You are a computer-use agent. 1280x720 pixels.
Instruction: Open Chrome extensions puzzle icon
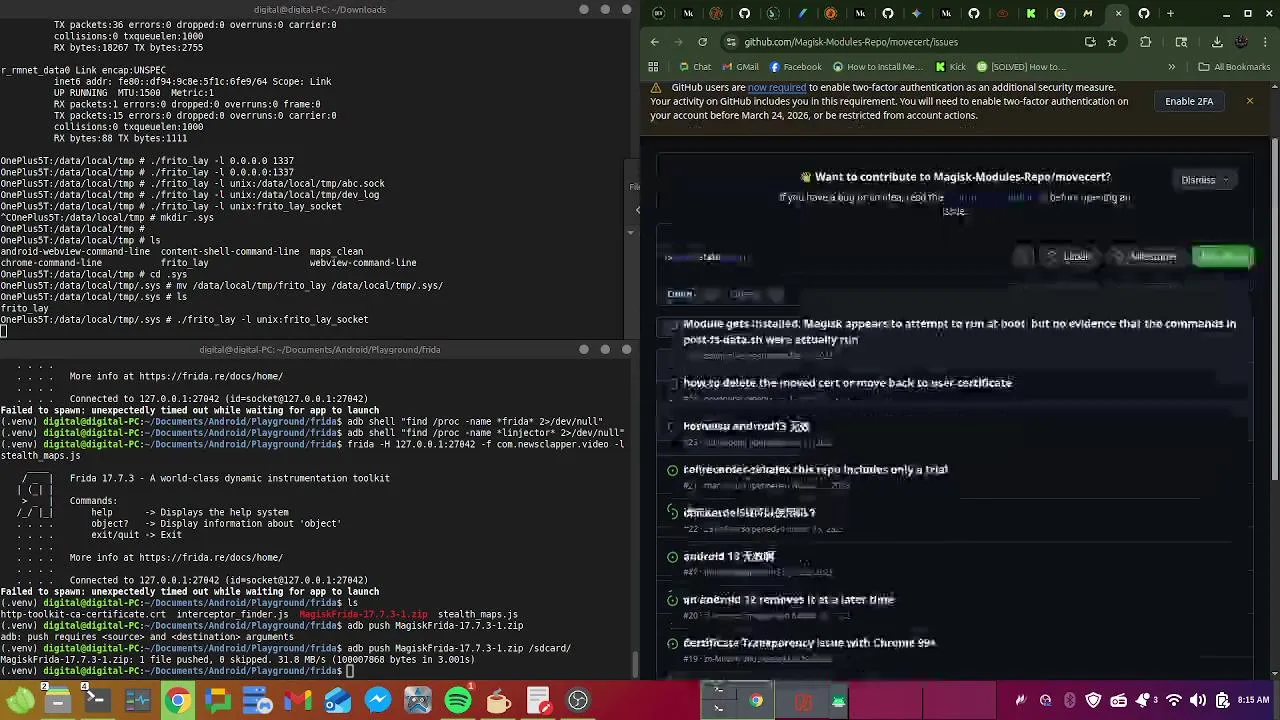1146,42
